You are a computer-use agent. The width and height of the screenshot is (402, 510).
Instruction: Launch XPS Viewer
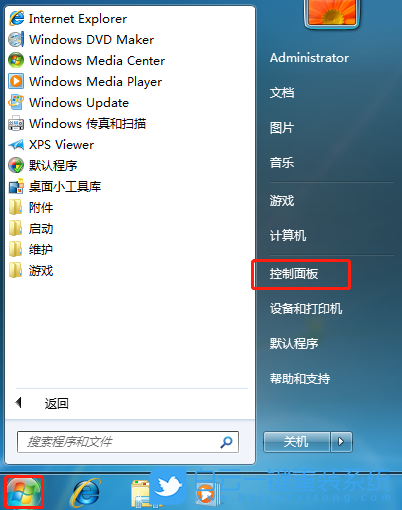tap(51, 145)
